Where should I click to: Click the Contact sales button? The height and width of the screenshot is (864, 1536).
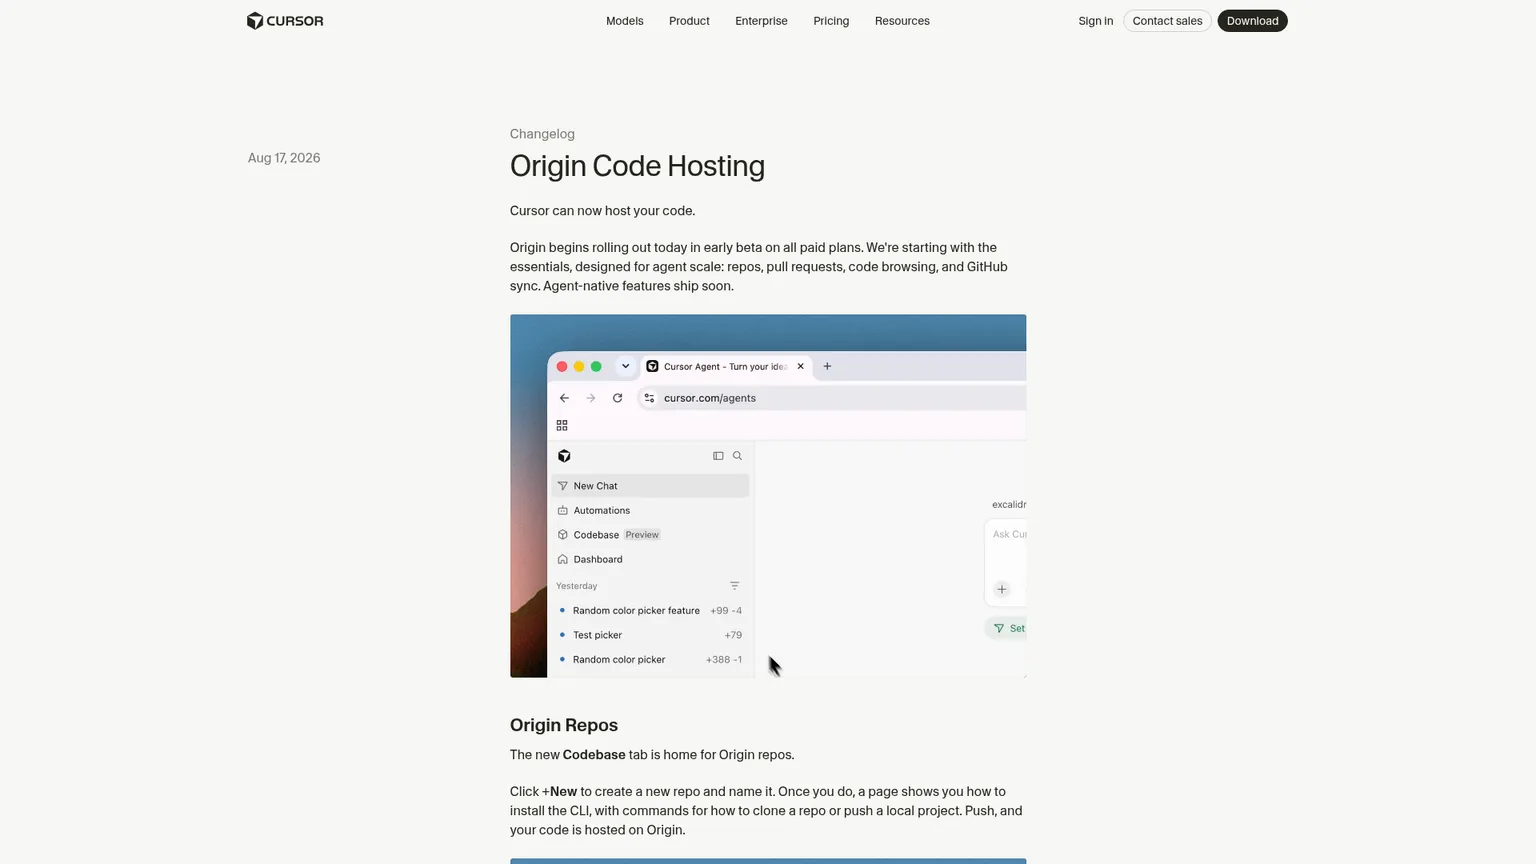1167,21
